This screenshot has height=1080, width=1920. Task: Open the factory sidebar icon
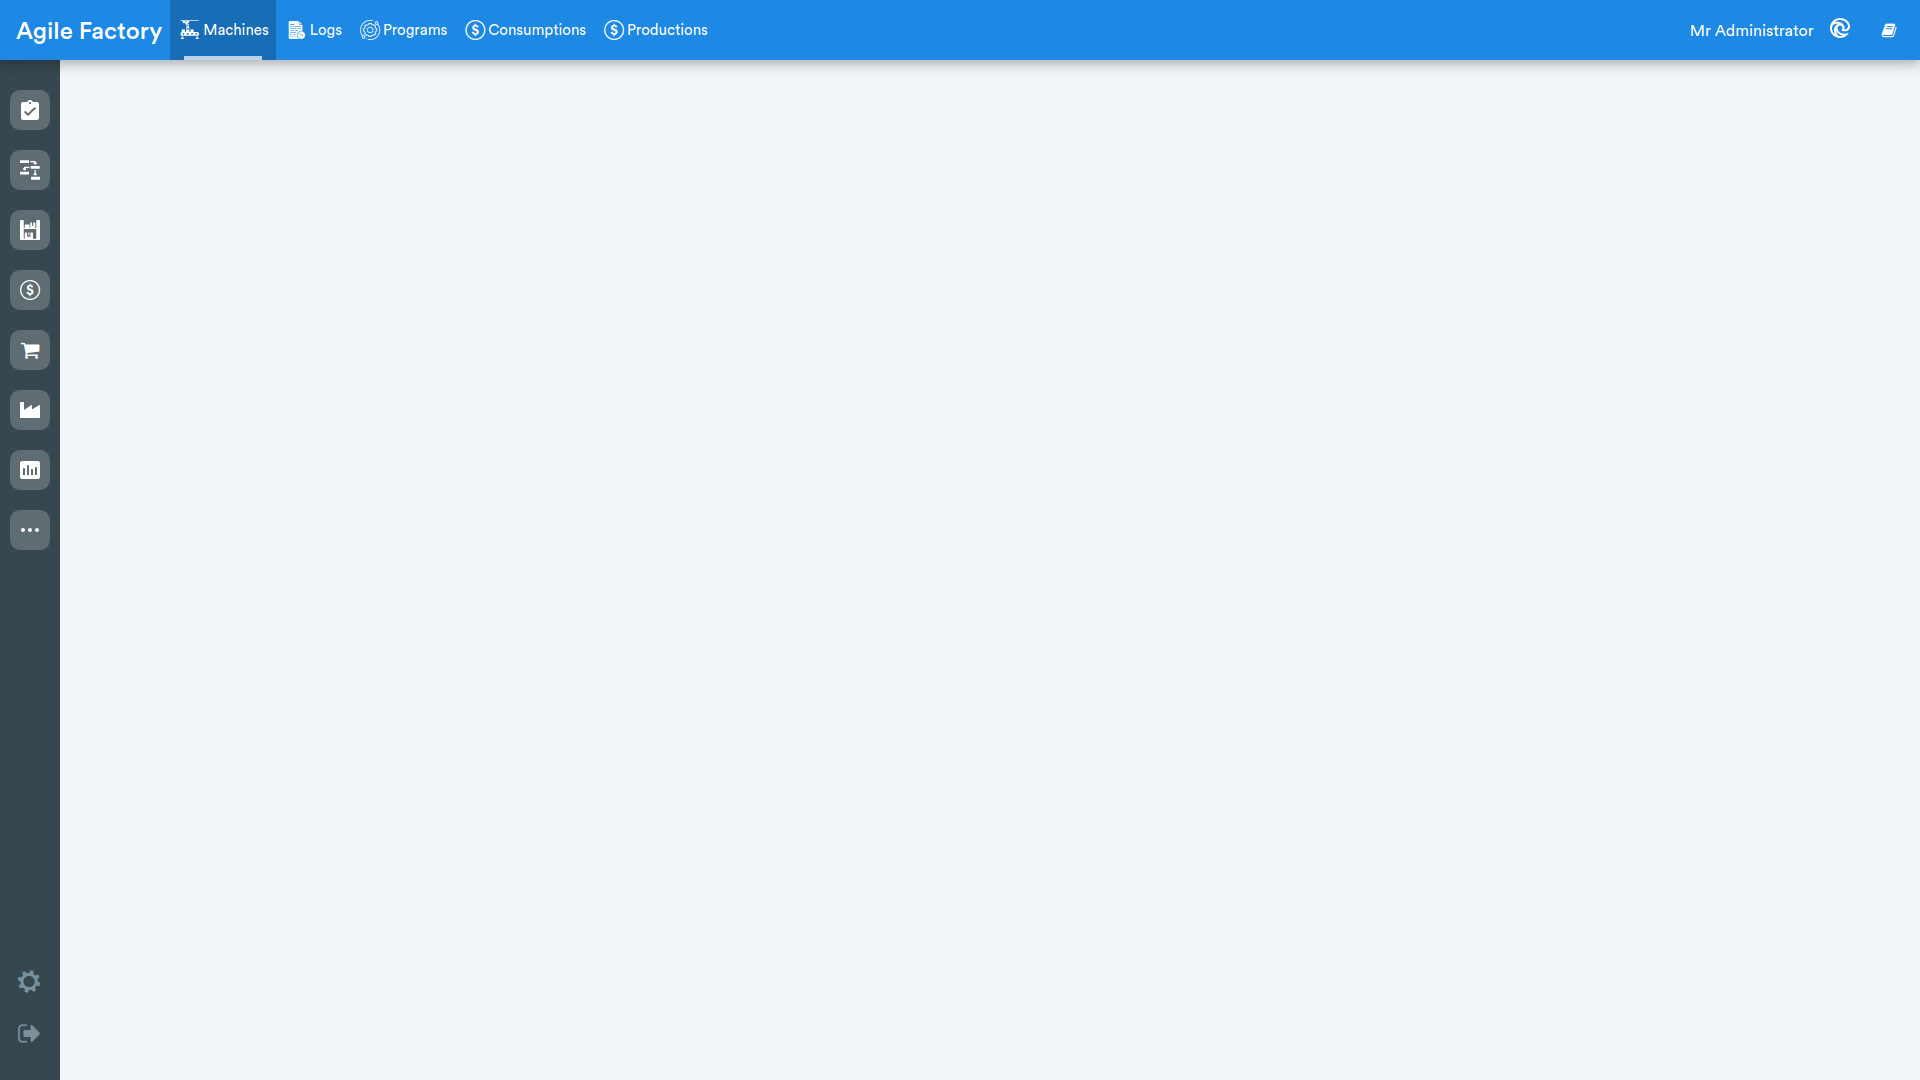(x=30, y=410)
